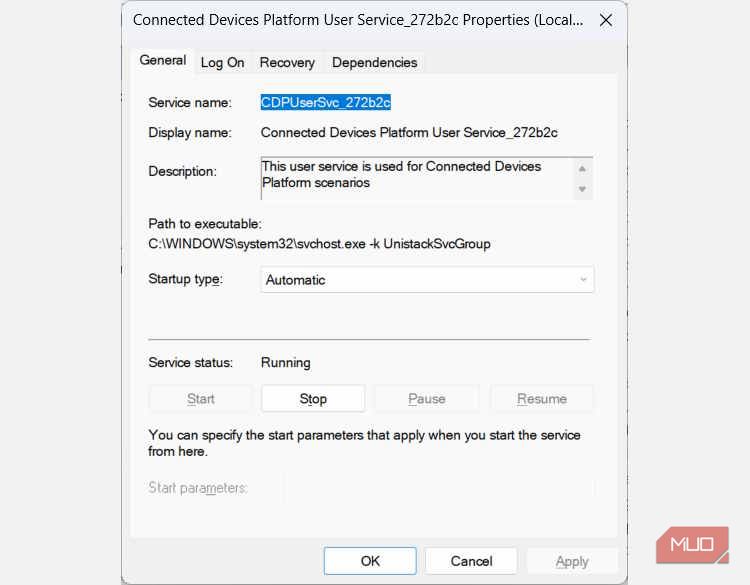
Task: Select the General tab
Action: (163, 61)
